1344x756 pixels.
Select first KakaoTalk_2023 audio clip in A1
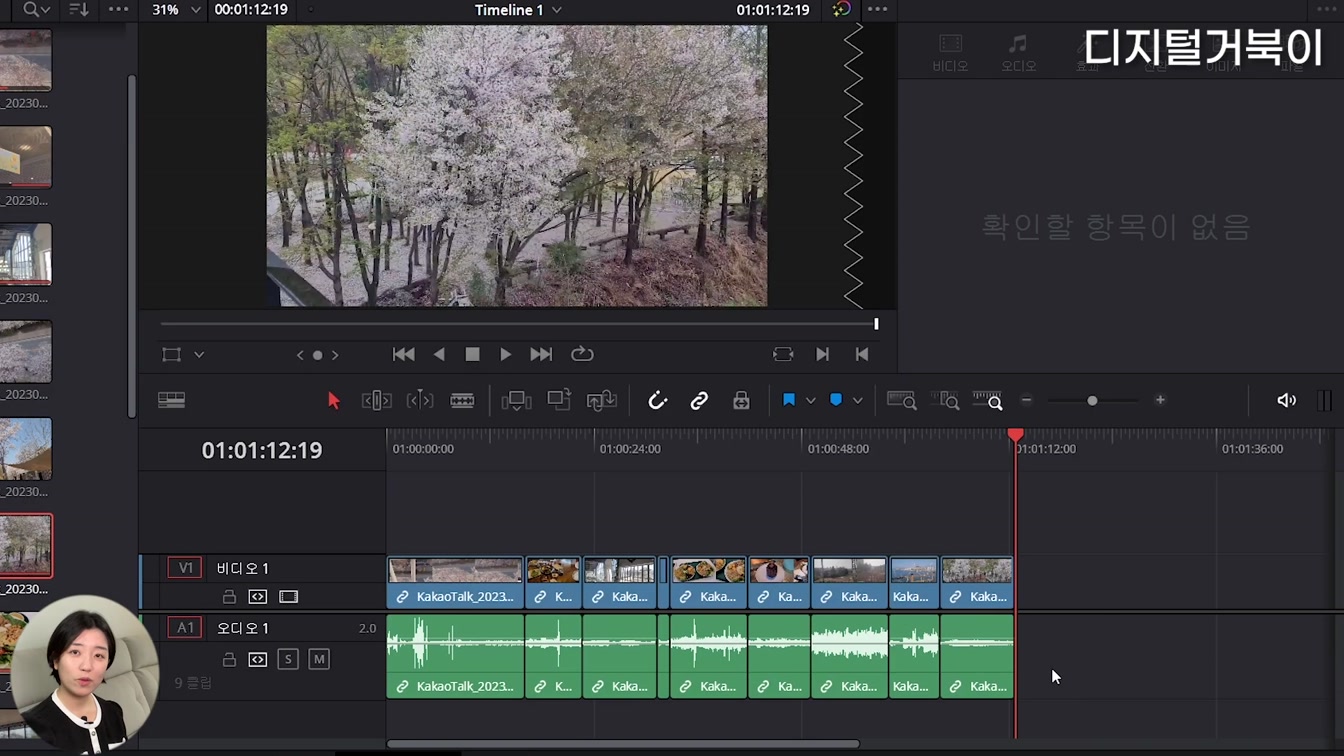point(455,656)
